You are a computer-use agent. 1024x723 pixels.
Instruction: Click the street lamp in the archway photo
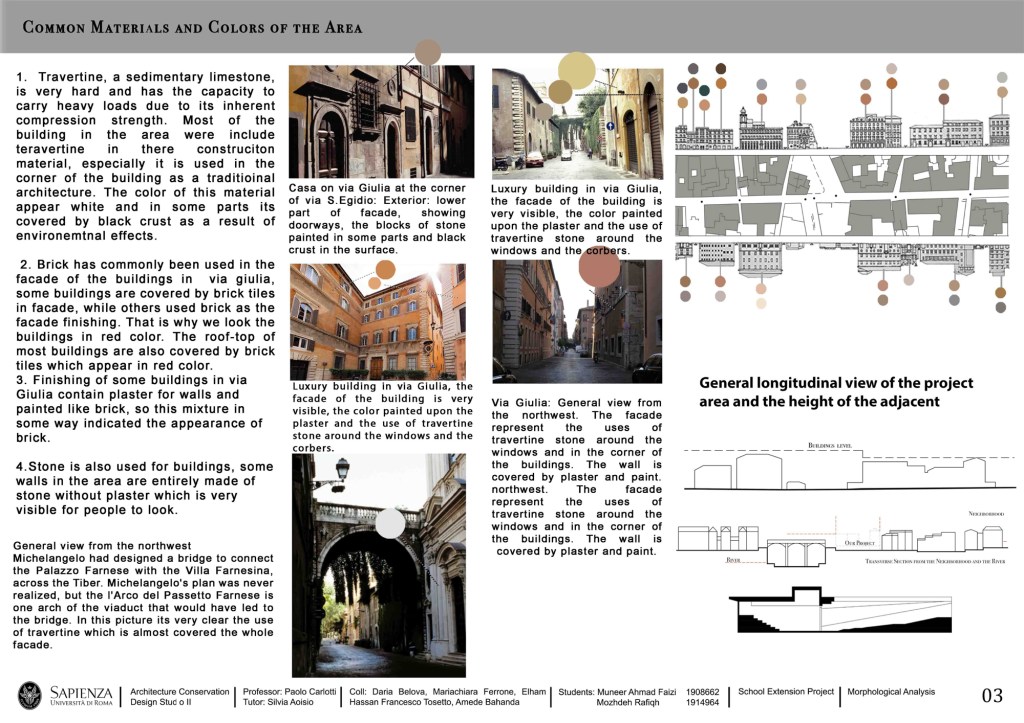(x=342, y=469)
